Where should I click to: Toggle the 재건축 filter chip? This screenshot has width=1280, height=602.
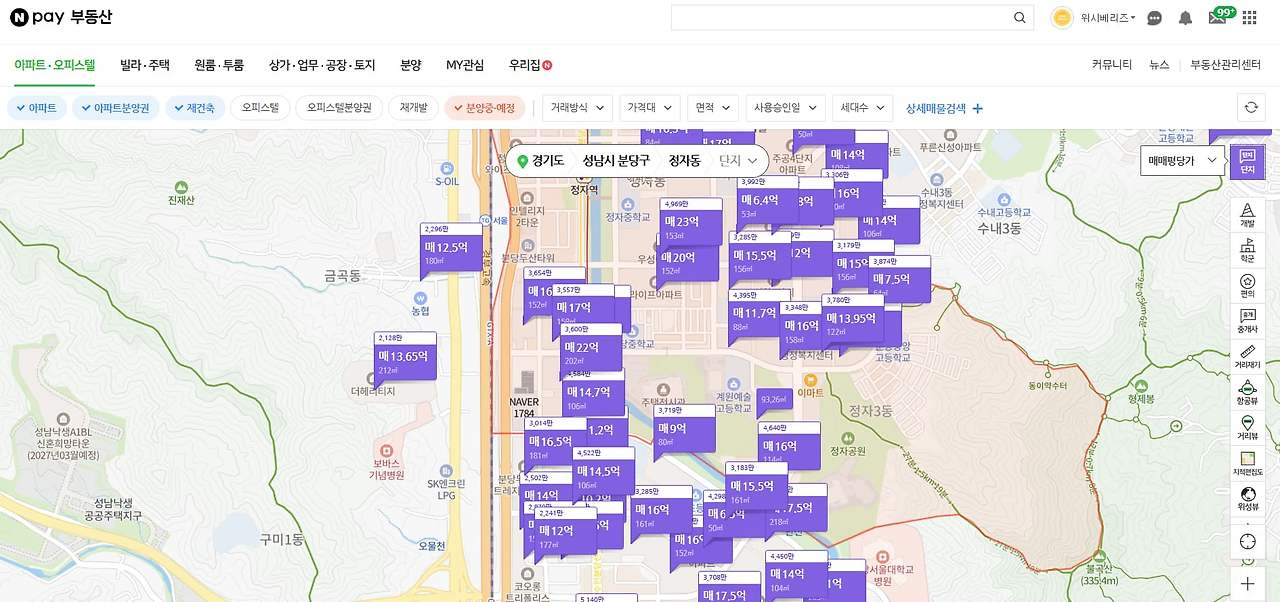tap(195, 108)
